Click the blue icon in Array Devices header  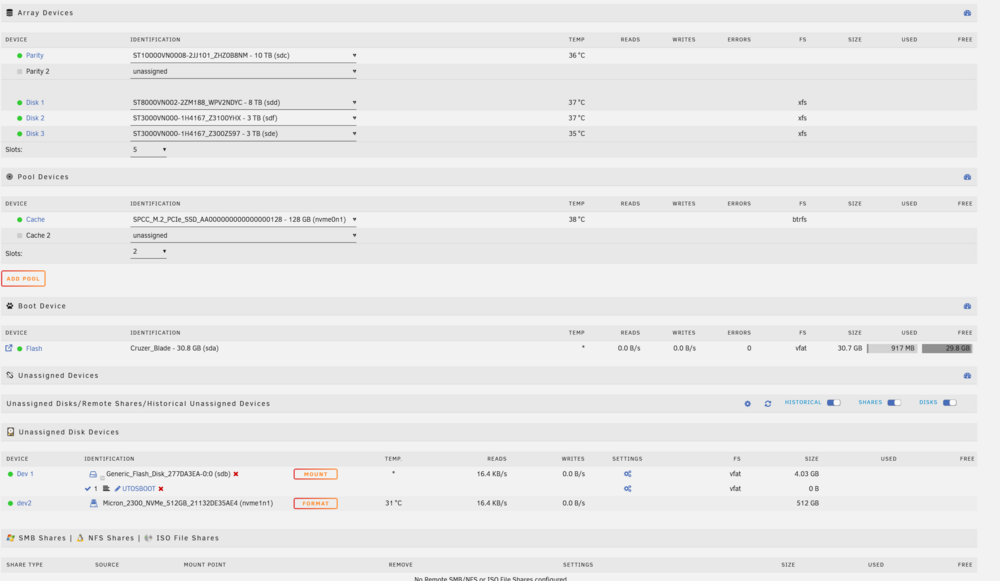967,13
